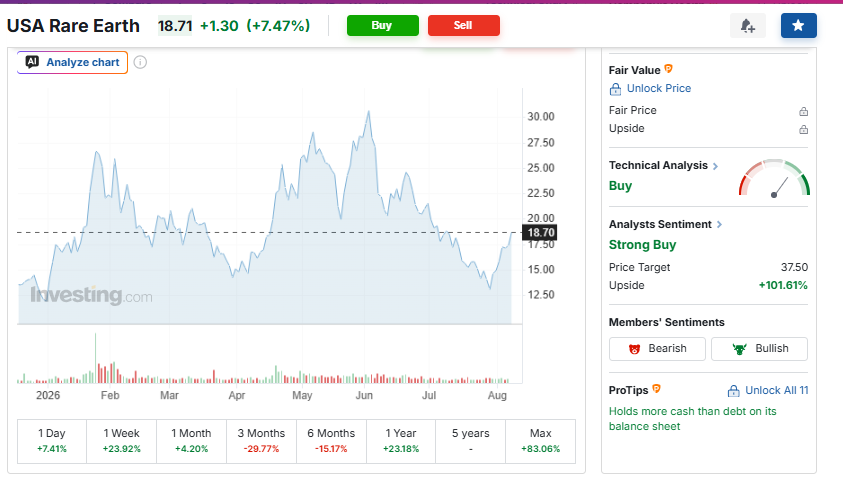The width and height of the screenshot is (843, 479).
Task: Click the lock icon next to Fair Price
Action: coord(803,111)
